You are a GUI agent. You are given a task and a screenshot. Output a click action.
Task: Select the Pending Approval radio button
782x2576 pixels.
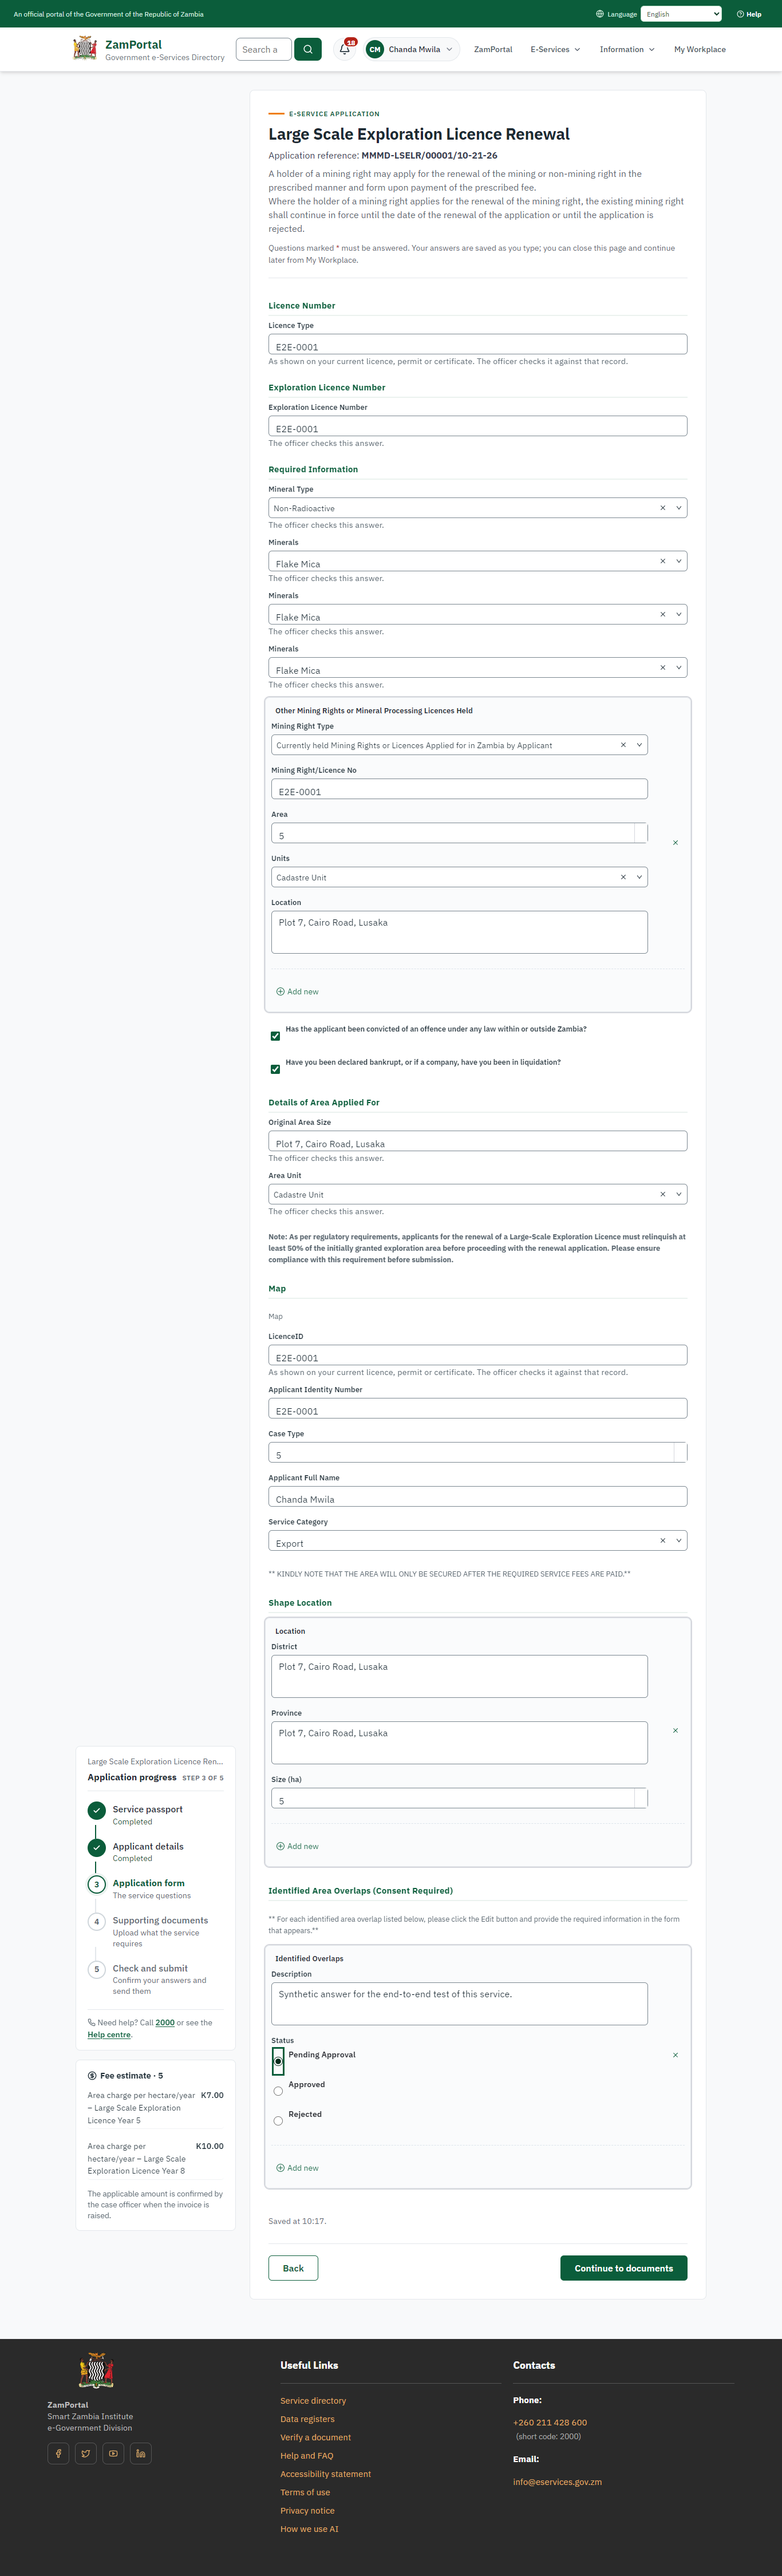278,2061
